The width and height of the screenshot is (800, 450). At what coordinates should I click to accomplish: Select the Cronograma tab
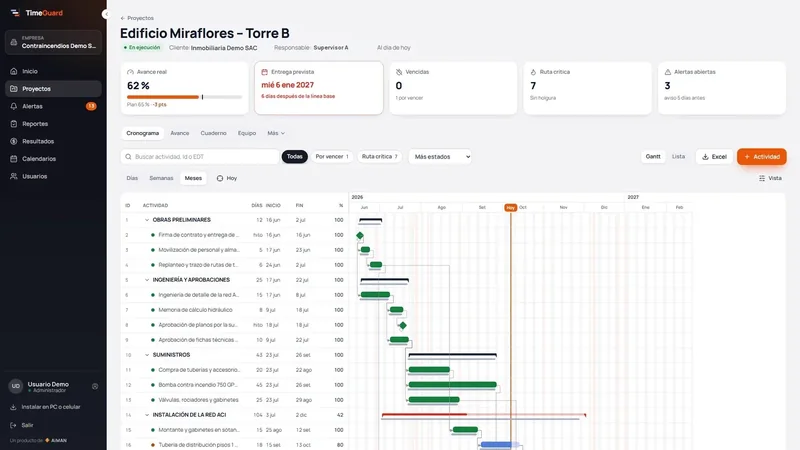pos(142,133)
